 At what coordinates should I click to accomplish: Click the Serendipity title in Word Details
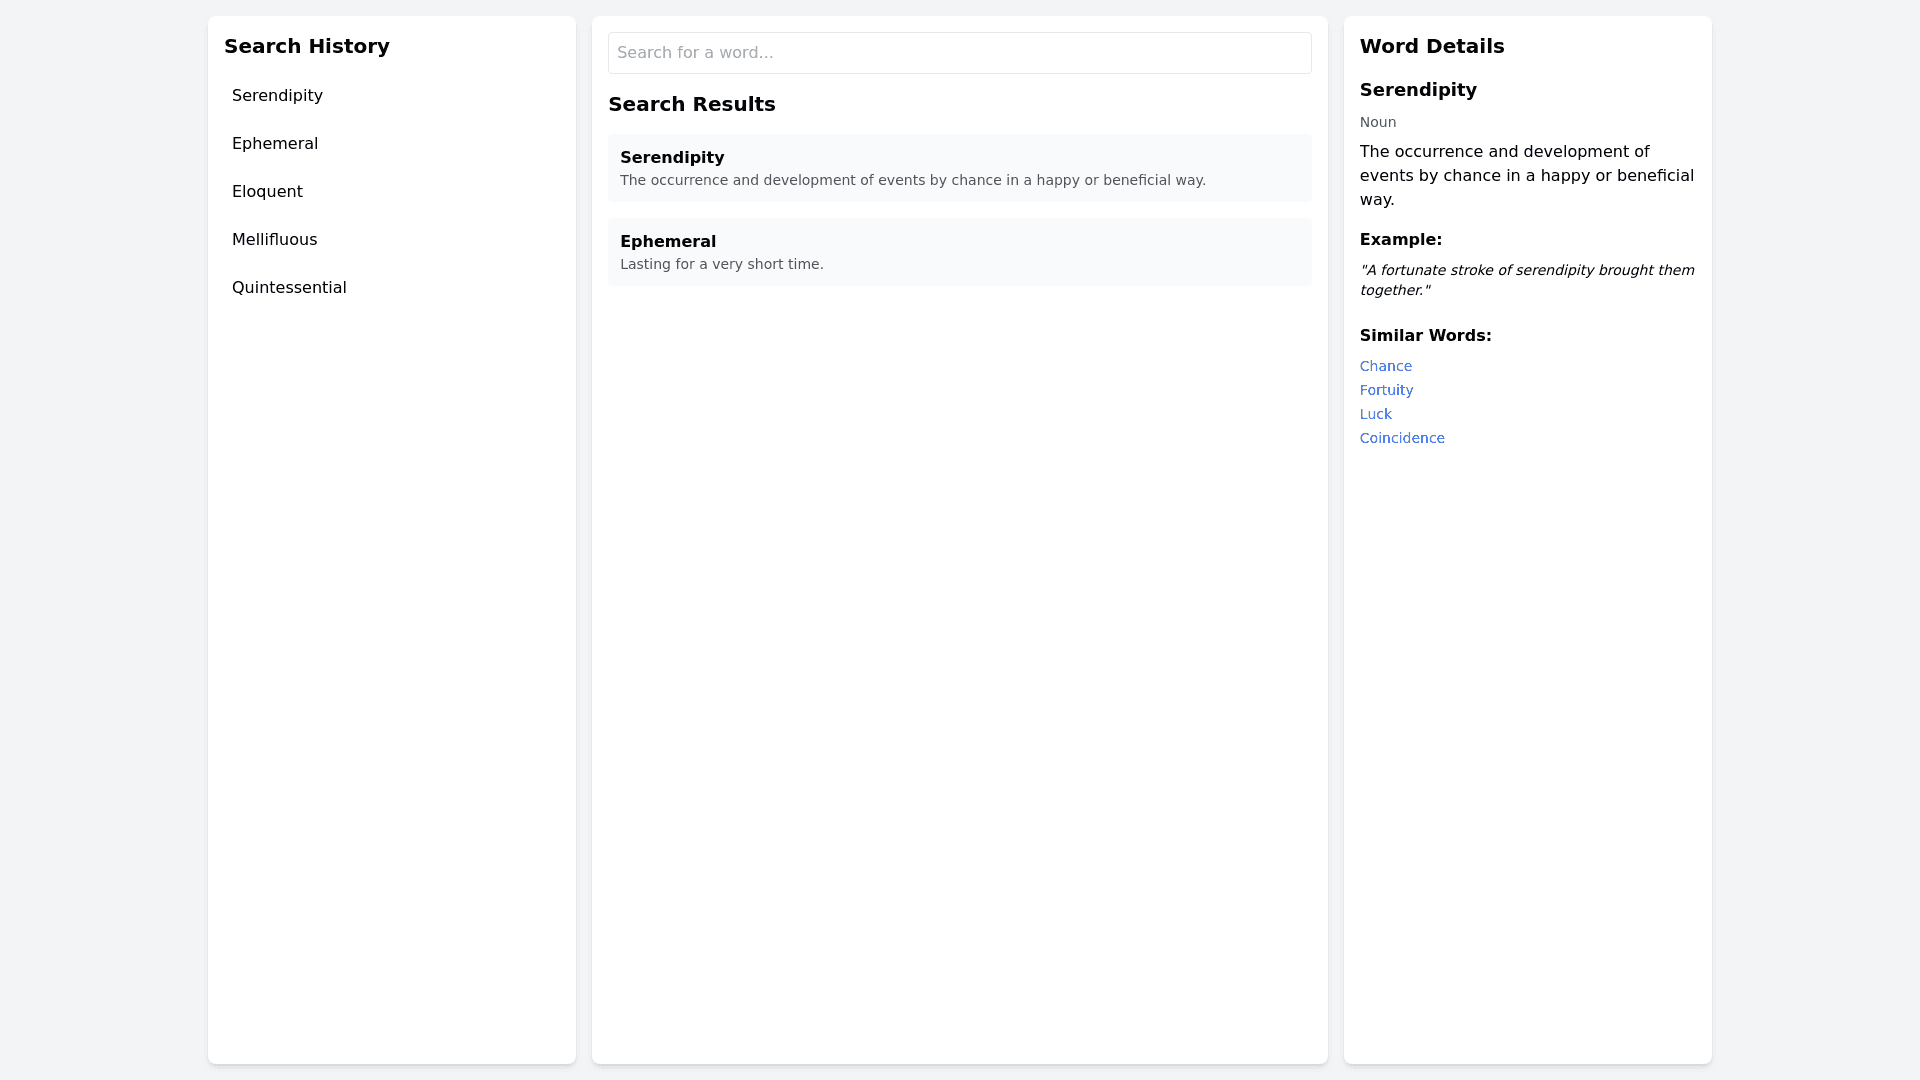(x=1417, y=90)
